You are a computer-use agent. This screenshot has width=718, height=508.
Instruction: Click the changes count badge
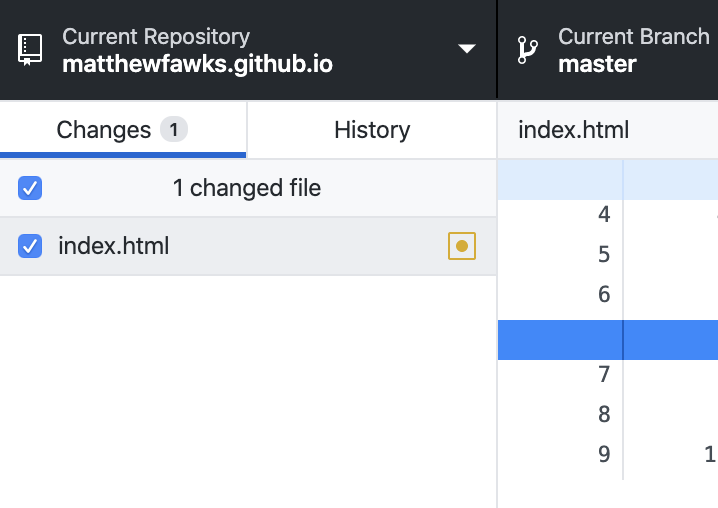[x=174, y=130]
